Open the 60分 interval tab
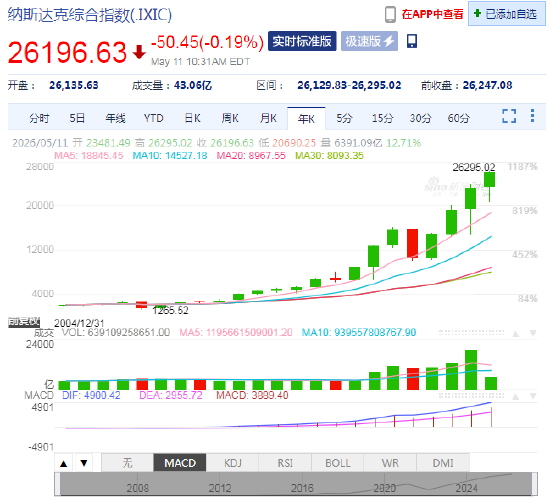Viewport: 550px width, 503px height. [x=458, y=118]
